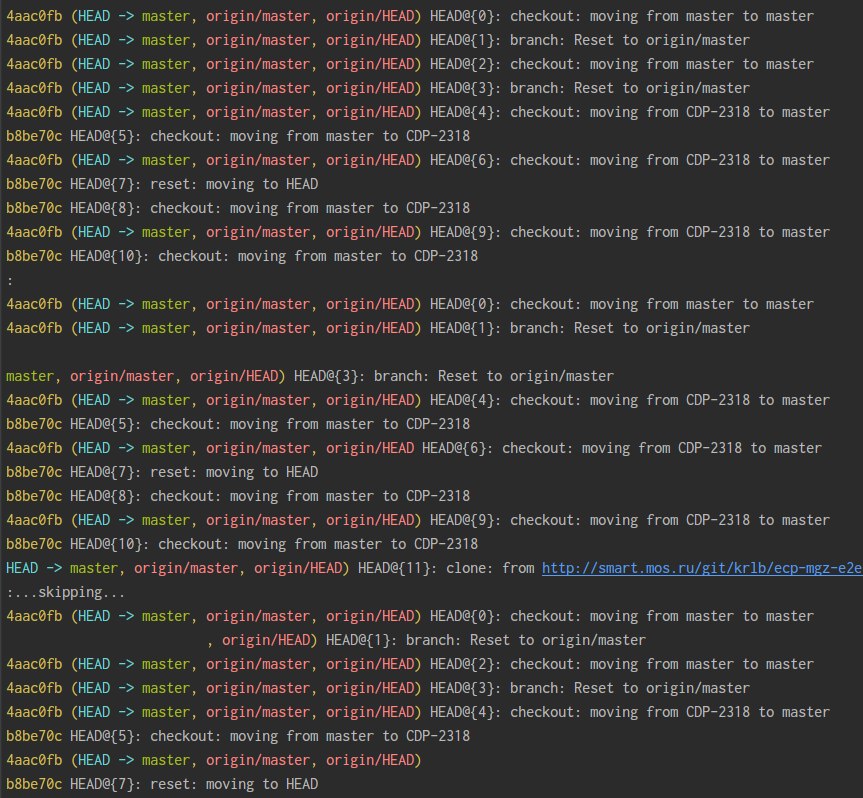The image size is (863, 798).
Task: Select the 'HEAD@{11}: clone: from' text
Action: click(x=446, y=568)
